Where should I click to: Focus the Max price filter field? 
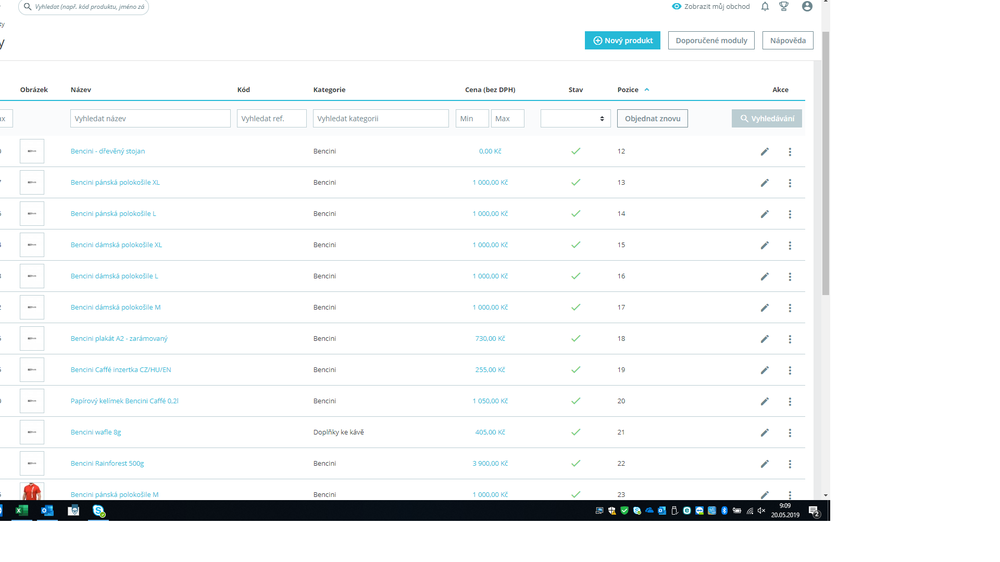[508, 119]
